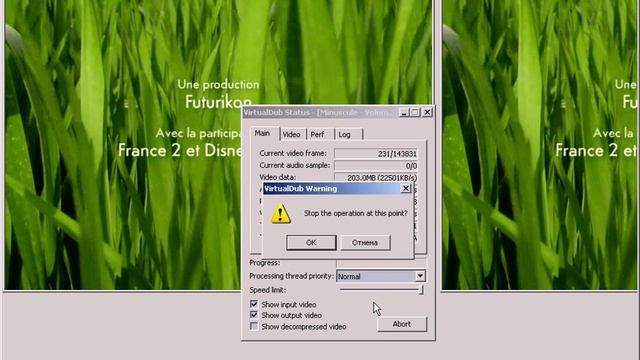This screenshot has width=640, height=360.
Task: Click the right output video pane
Action: (540, 145)
